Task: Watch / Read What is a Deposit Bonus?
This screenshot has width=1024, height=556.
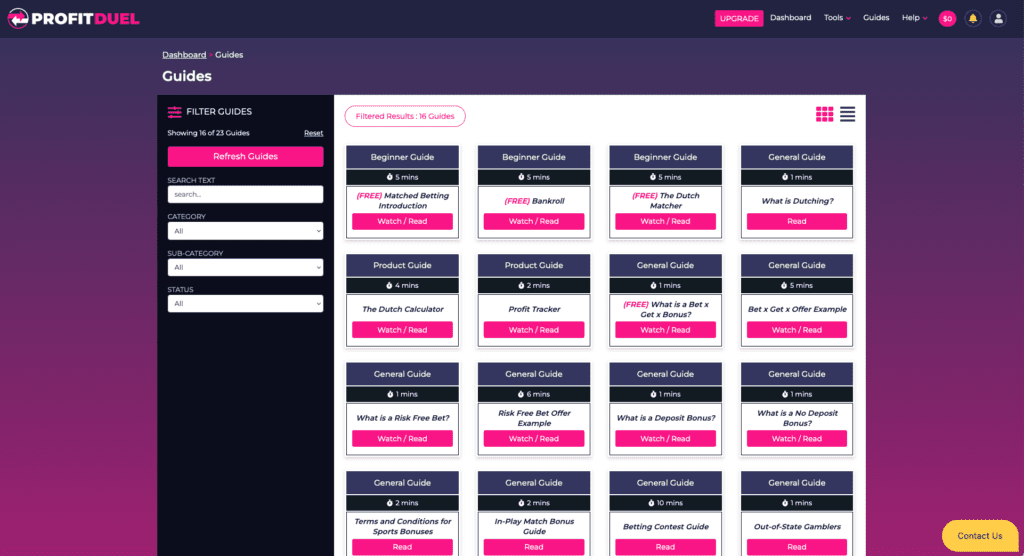Action: (665, 438)
